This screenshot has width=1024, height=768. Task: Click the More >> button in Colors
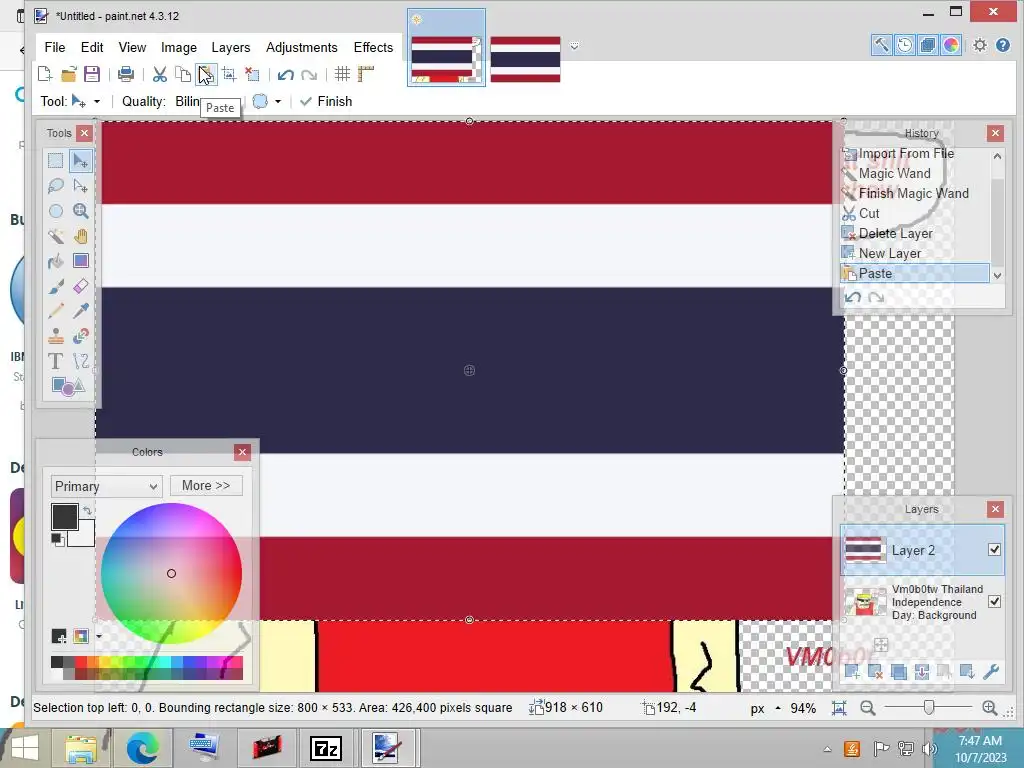tap(206, 485)
